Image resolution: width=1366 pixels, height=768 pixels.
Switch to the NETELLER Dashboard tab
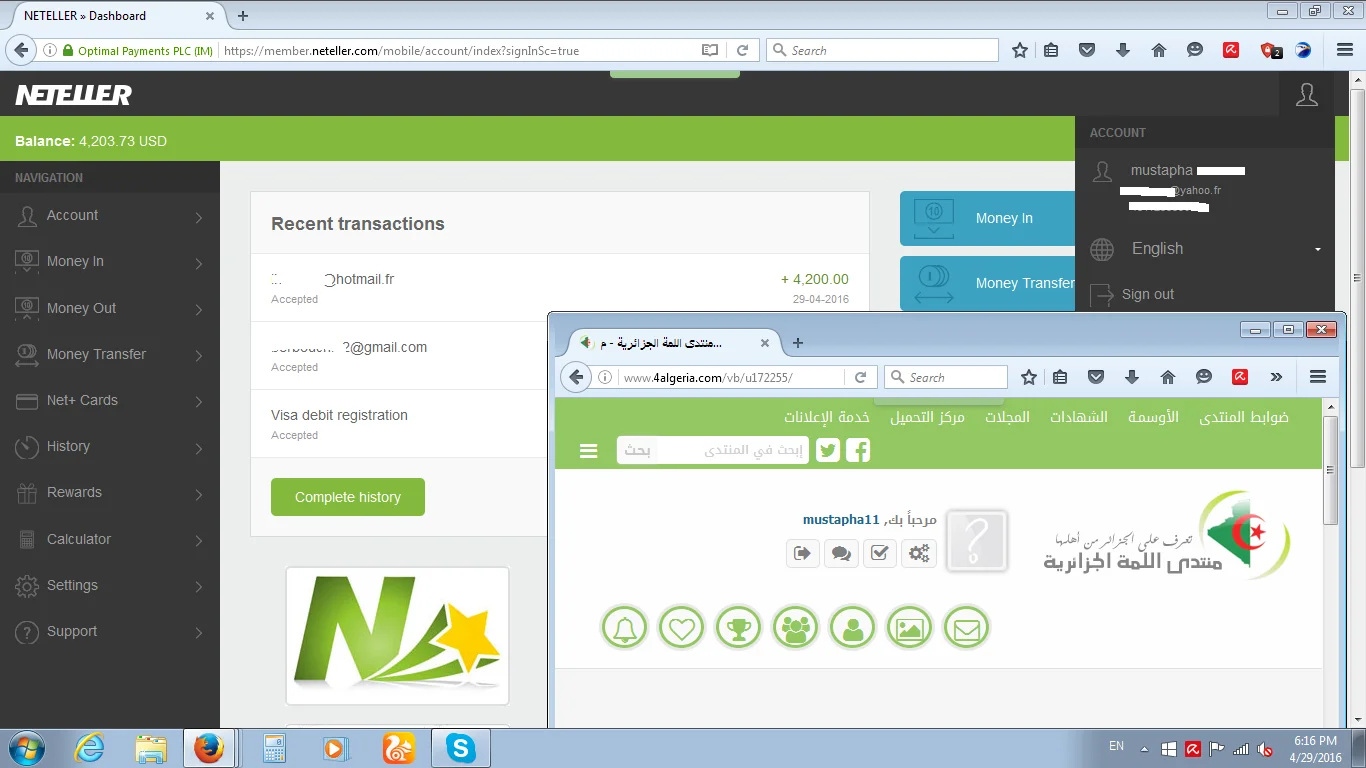point(110,16)
